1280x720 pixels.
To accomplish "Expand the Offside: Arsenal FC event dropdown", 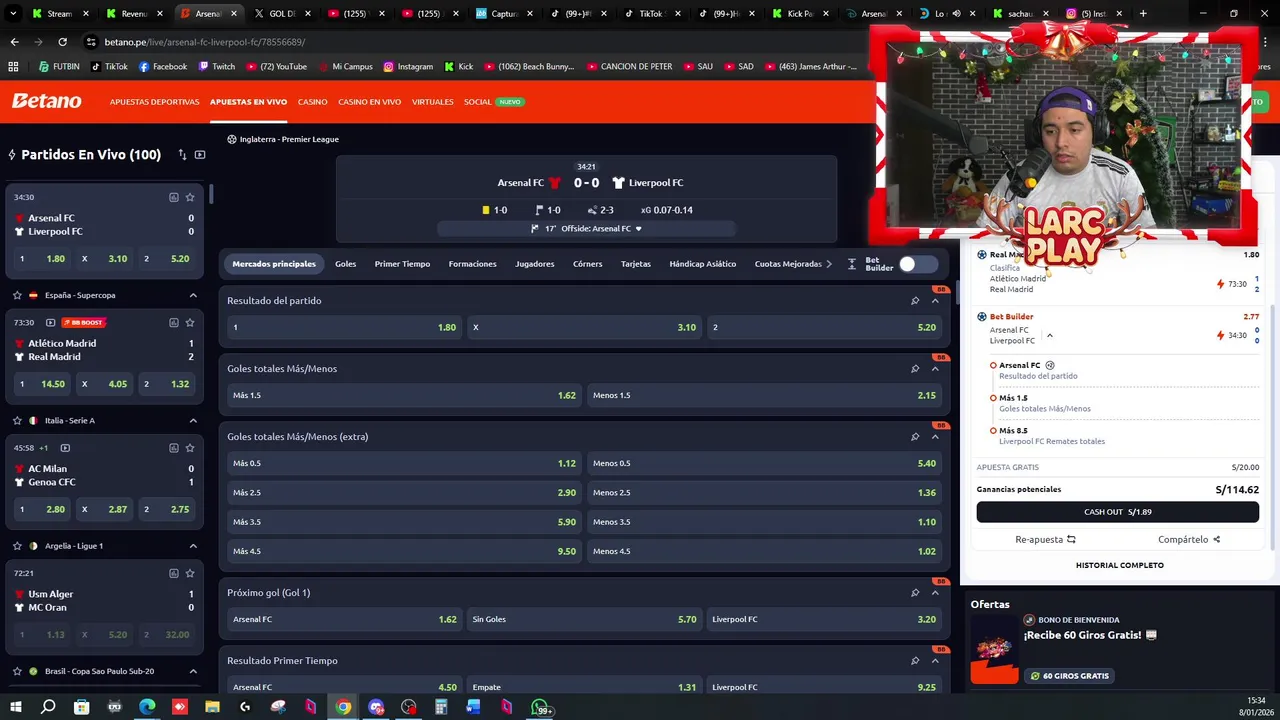I will click(638, 229).
